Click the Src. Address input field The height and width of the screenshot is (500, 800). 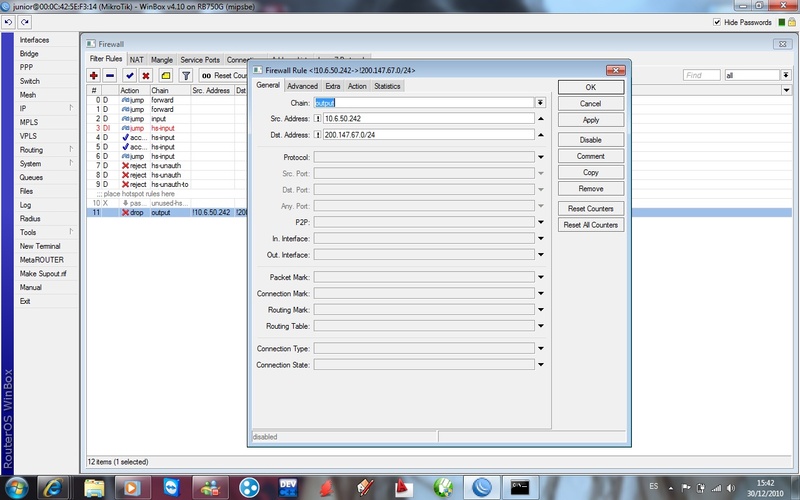click(x=429, y=118)
